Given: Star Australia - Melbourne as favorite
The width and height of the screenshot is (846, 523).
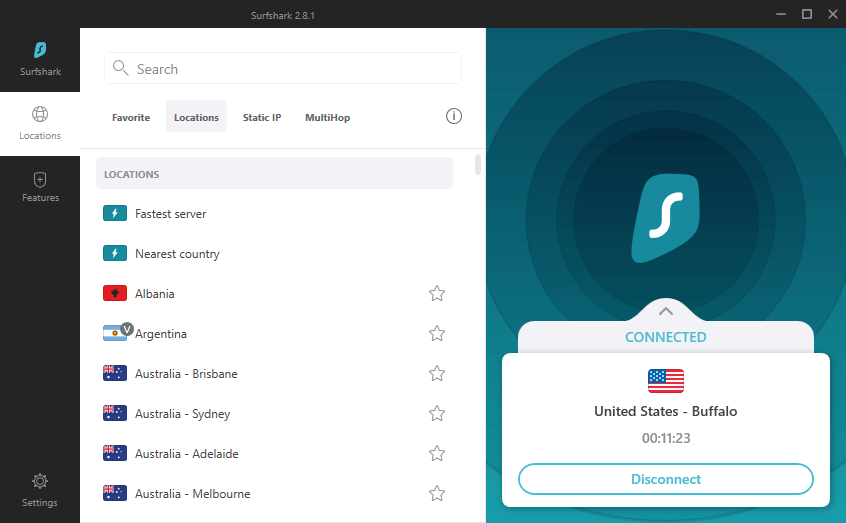Looking at the screenshot, I should coord(437,493).
